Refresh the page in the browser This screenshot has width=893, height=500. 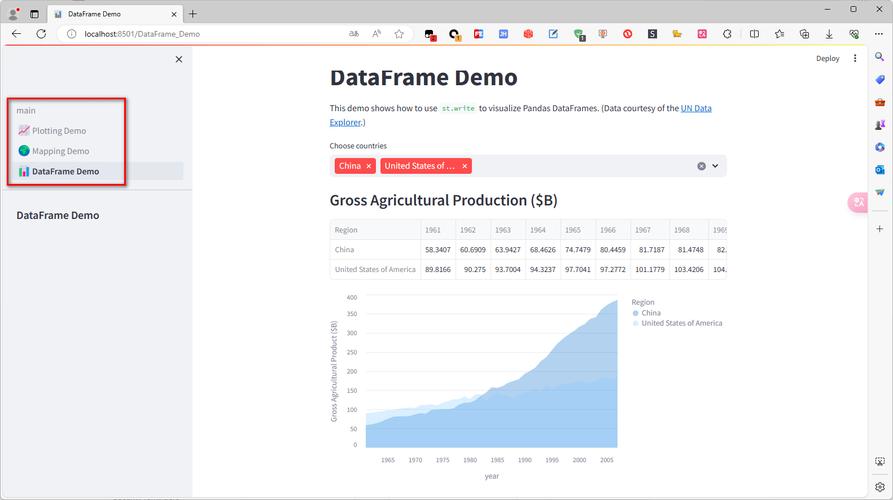pos(41,34)
